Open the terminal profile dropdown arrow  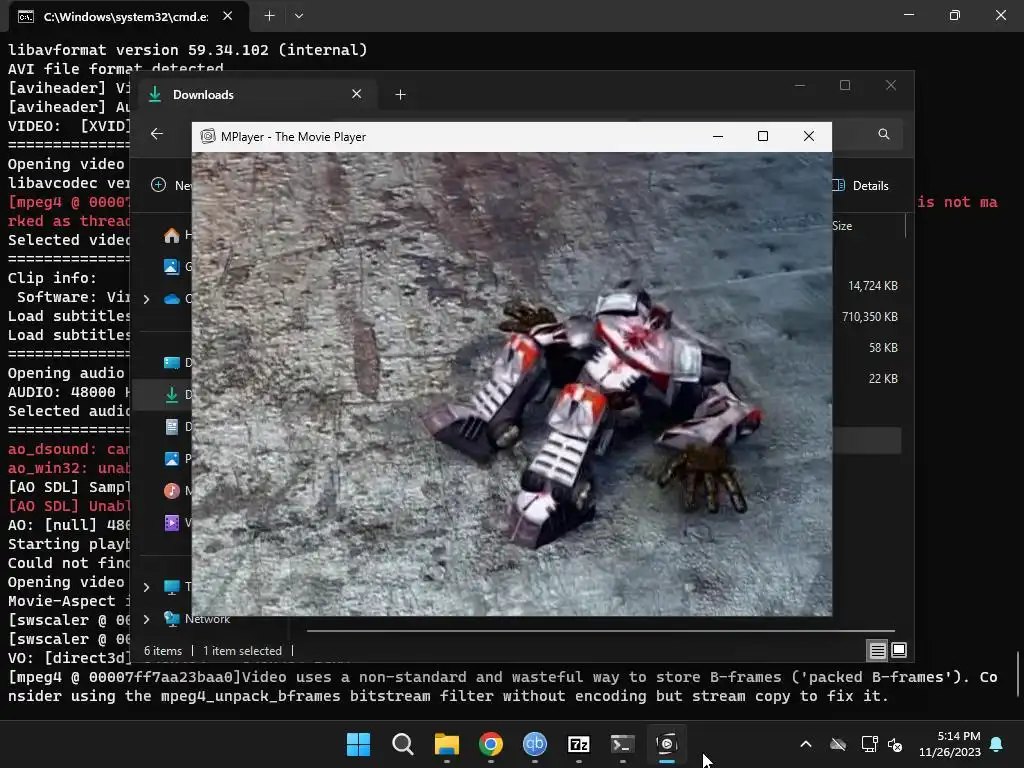(298, 16)
